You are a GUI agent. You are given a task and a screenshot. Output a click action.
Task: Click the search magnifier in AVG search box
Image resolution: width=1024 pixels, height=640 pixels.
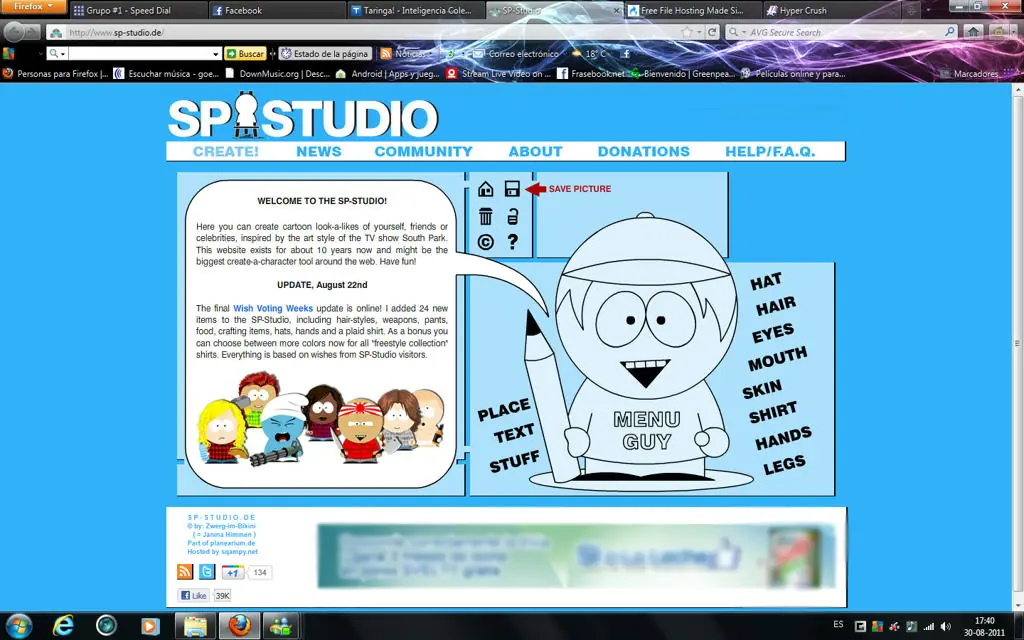pos(950,31)
